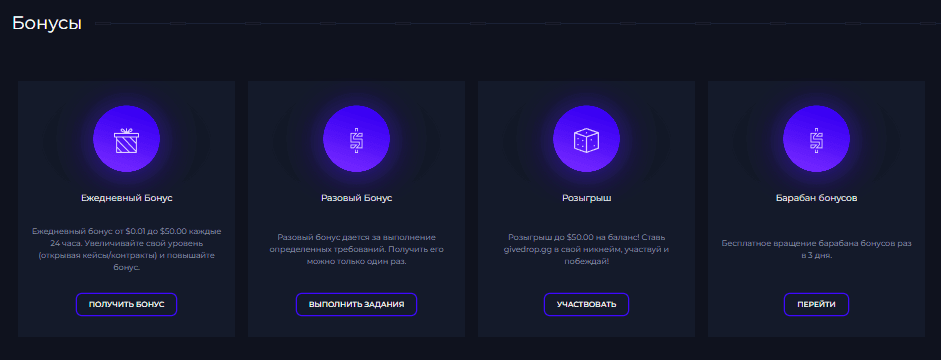This screenshot has height=360, width=941.
Task: Click the dice cube icon above Розыгрыш
Action: (x=586, y=140)
